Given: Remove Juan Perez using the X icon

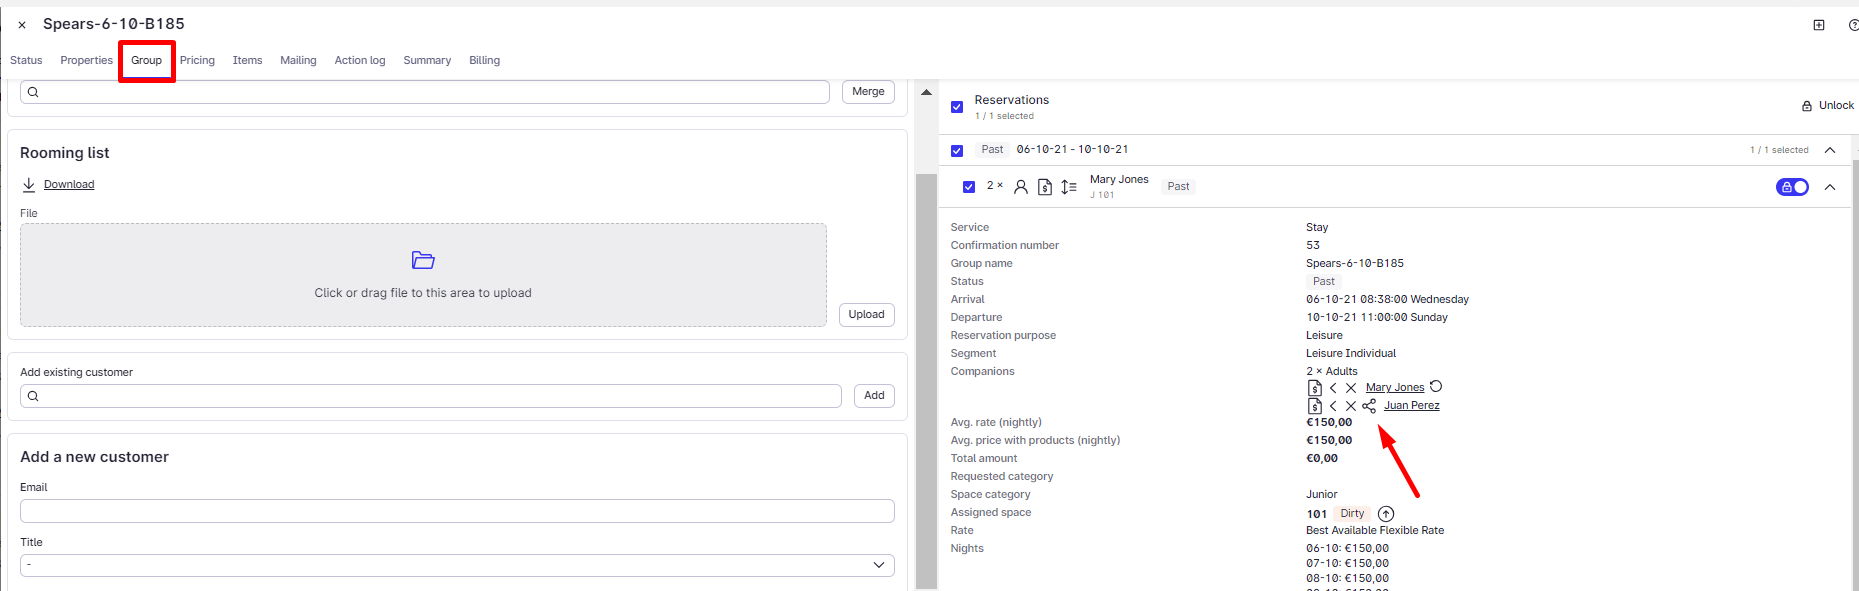Looking at the screenshot, I should [x=1351, y=406].
